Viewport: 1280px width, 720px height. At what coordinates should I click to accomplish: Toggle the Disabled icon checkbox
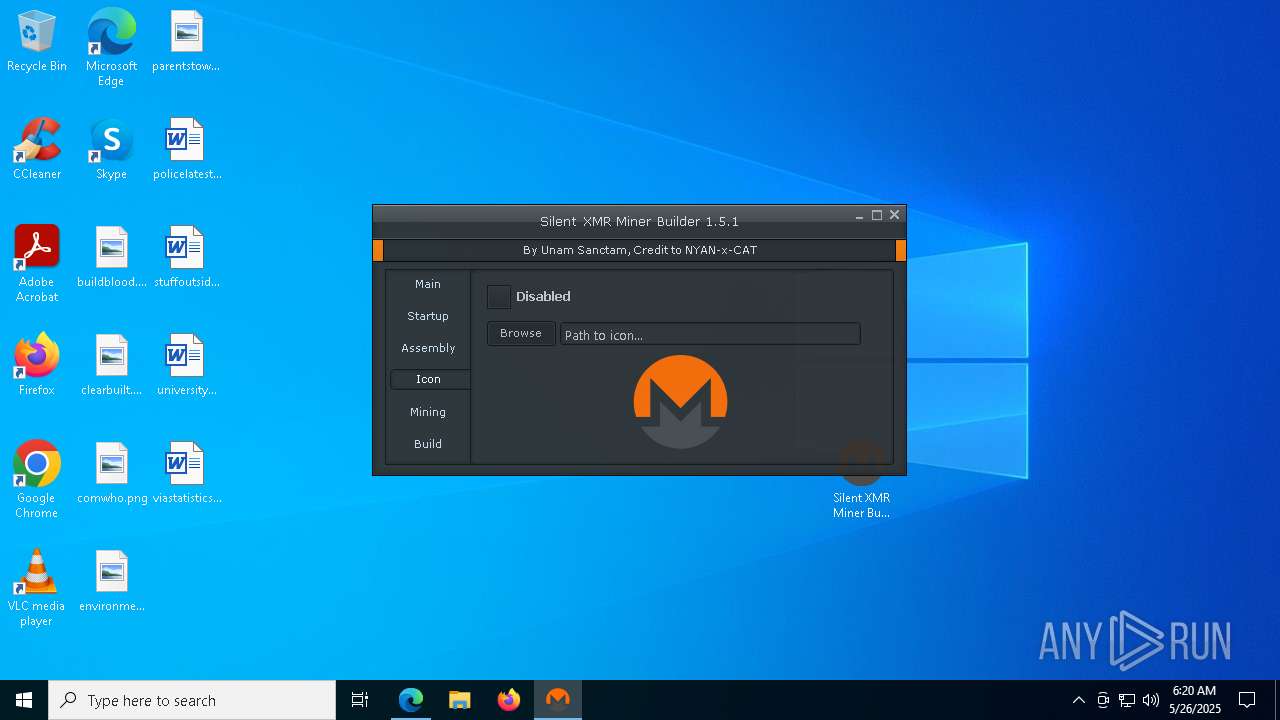click(x=499, y=297)
